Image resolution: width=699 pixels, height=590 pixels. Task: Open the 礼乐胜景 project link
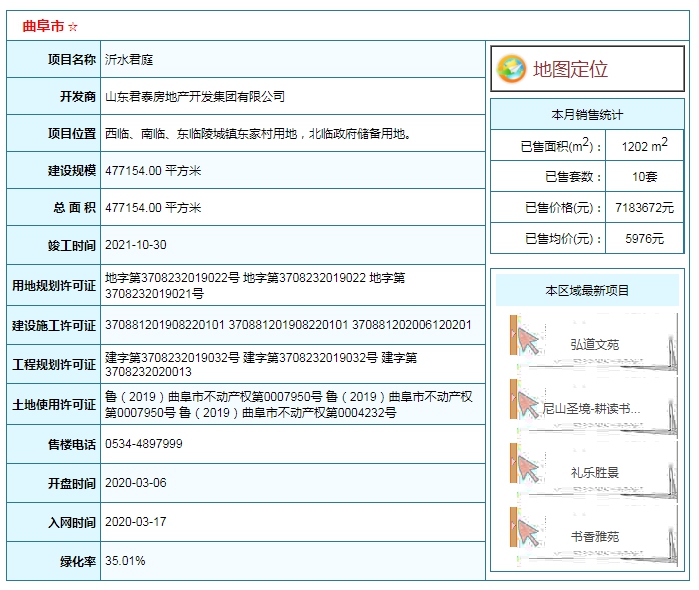click(595, 472)
